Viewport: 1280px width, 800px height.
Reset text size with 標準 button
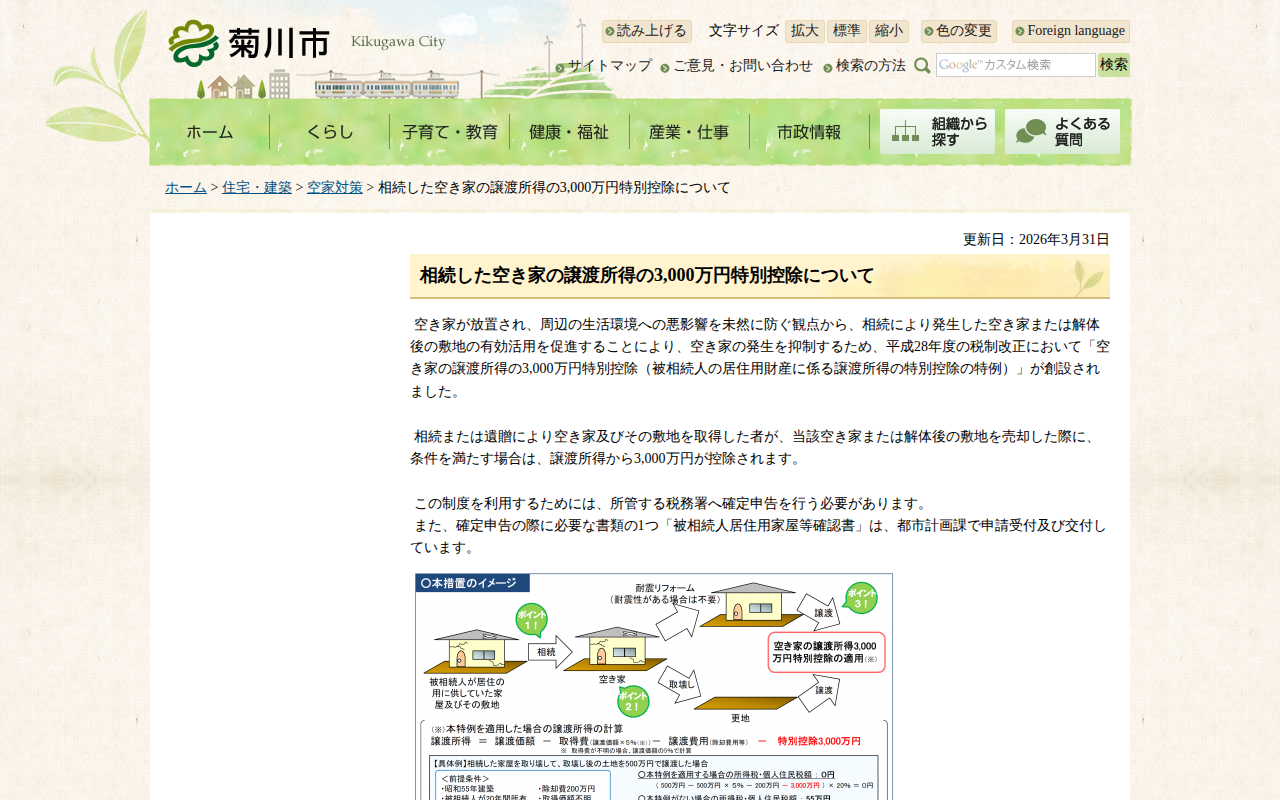point(847,31)
